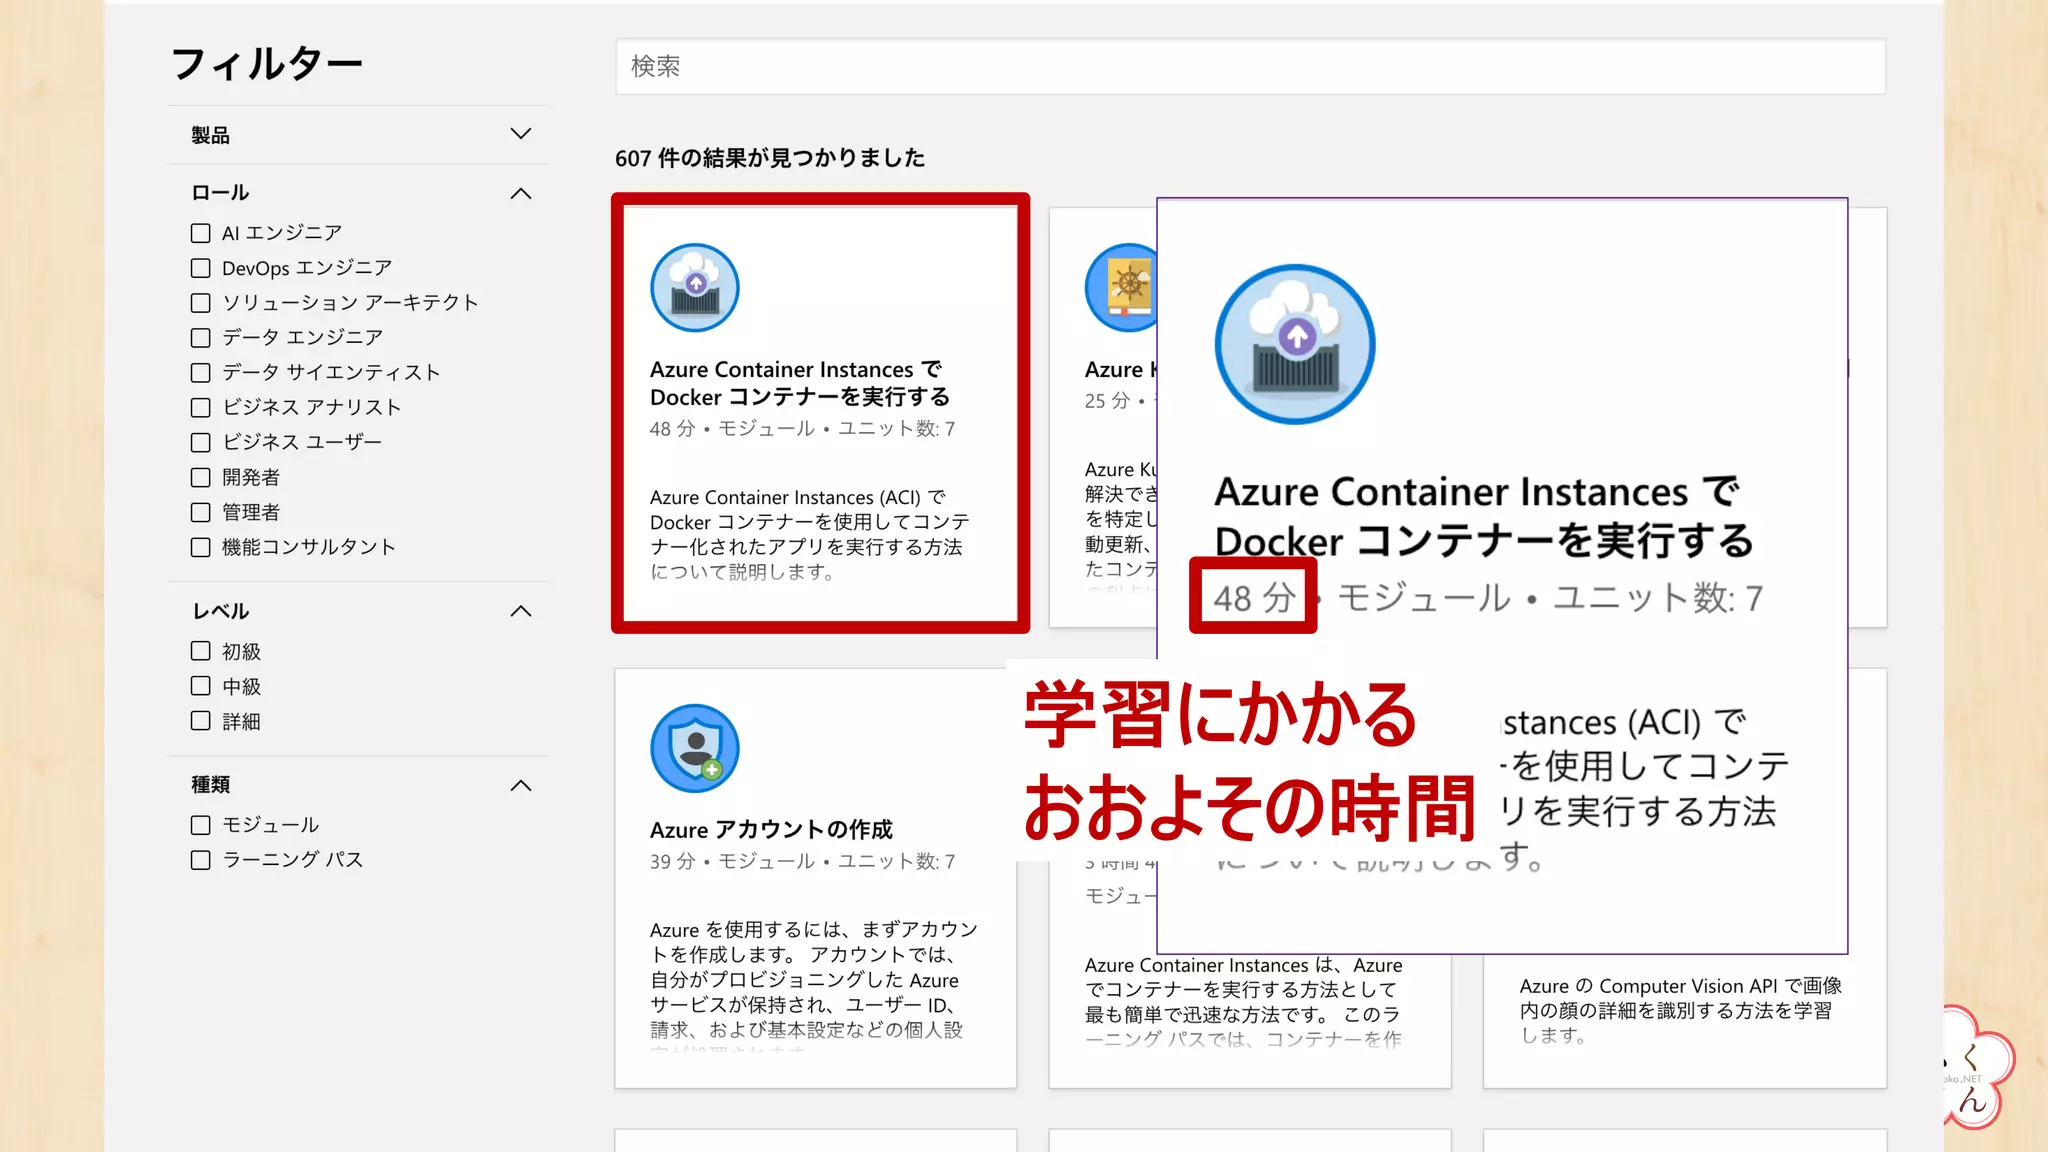The height and width of the screenshot is (1152, 2048).
Task: Click the ロール filter label
Action: [x=220, y=193]
